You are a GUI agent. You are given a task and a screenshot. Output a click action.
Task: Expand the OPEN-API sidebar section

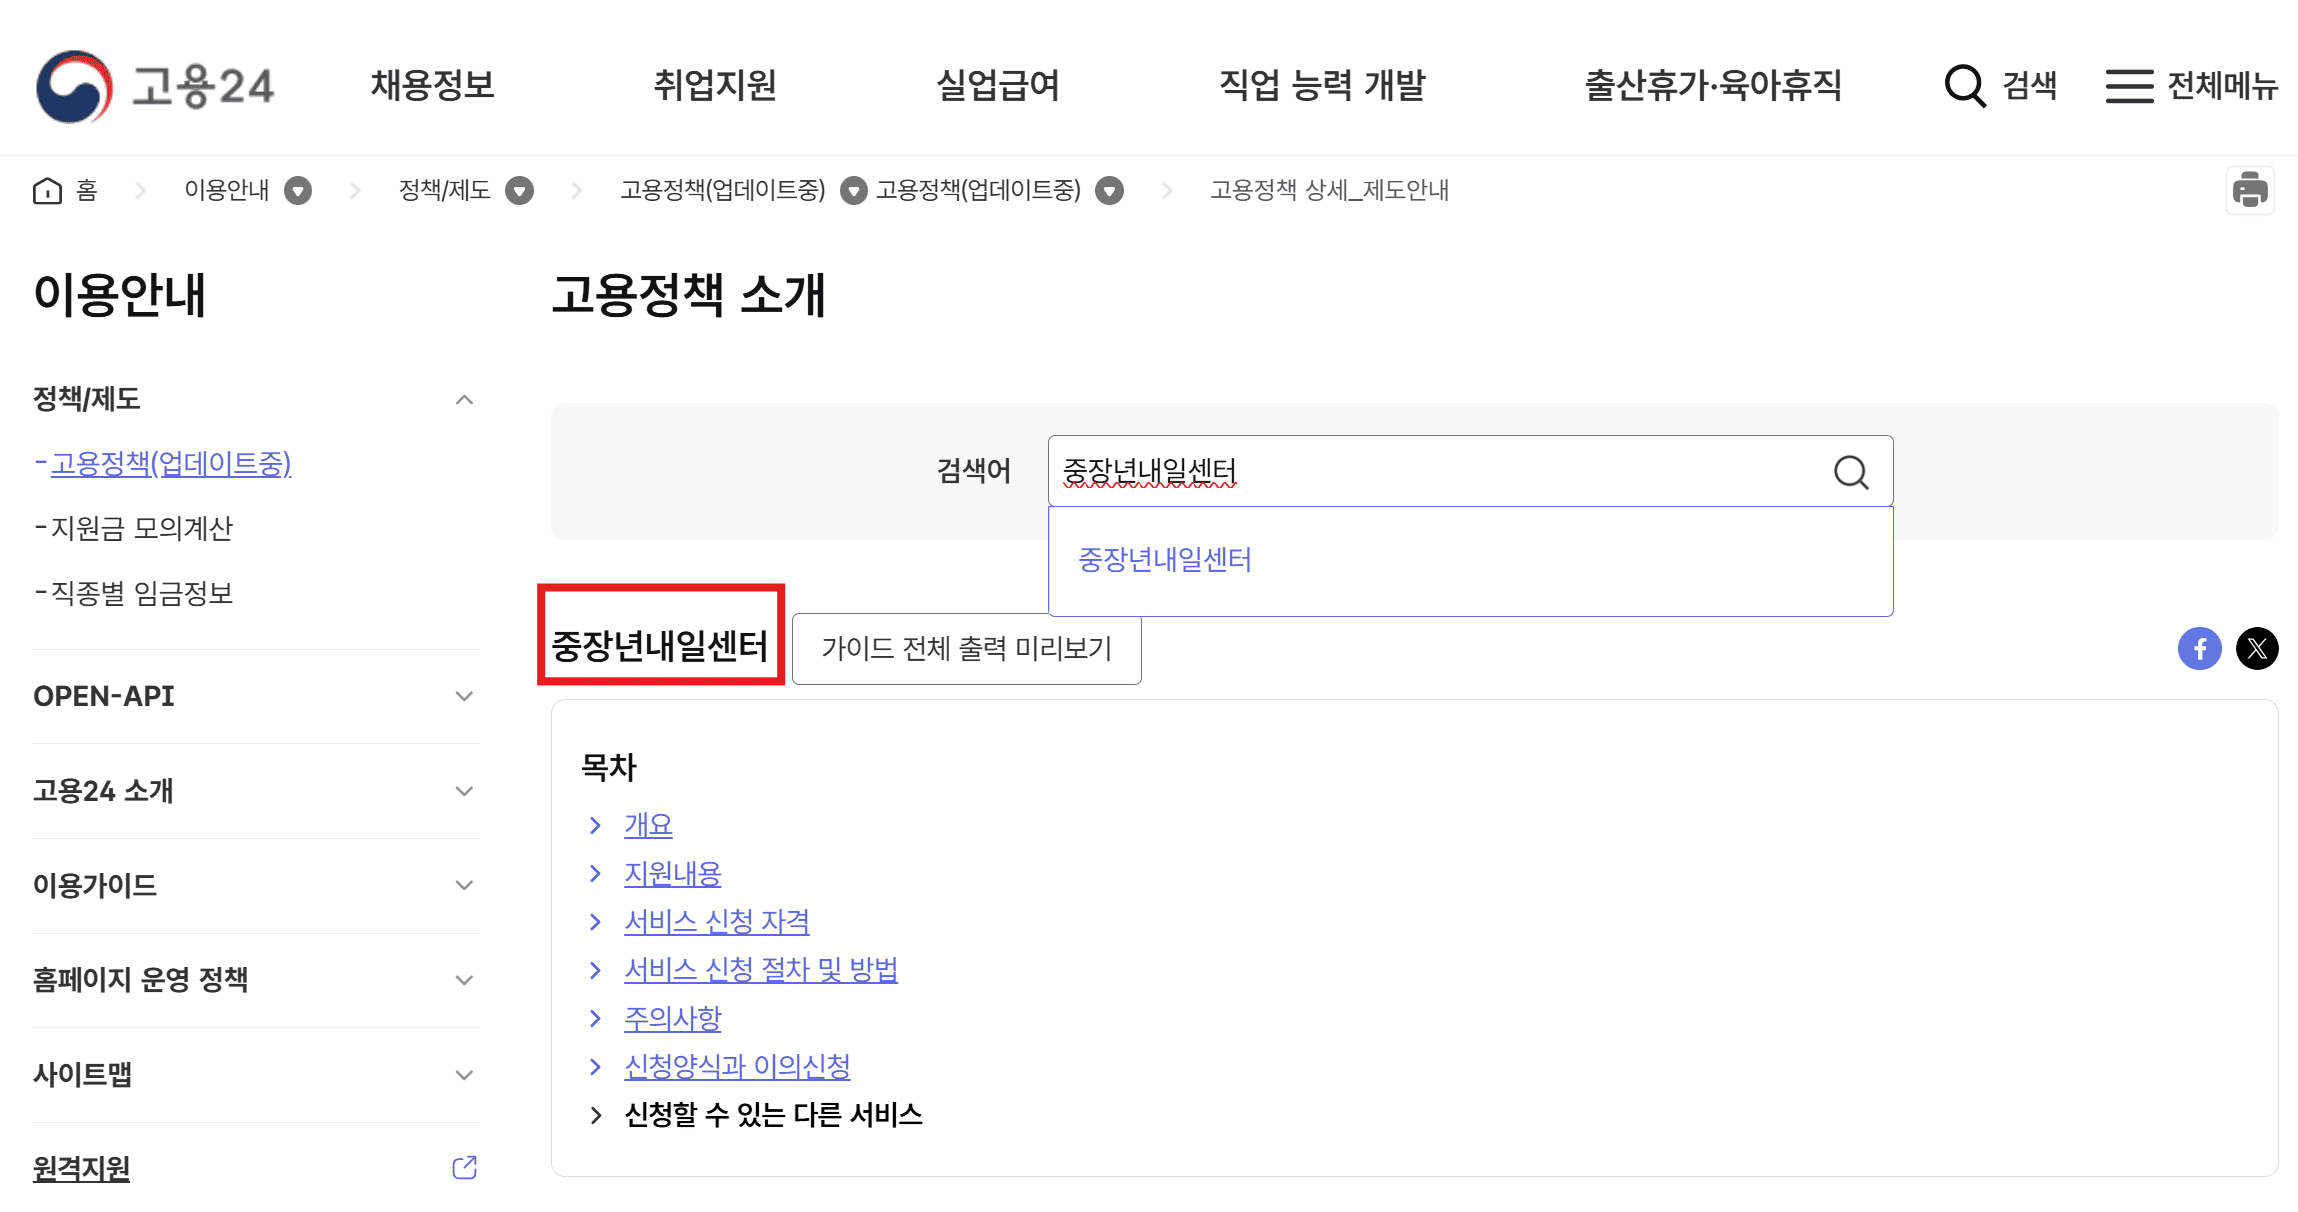[463, 696]
